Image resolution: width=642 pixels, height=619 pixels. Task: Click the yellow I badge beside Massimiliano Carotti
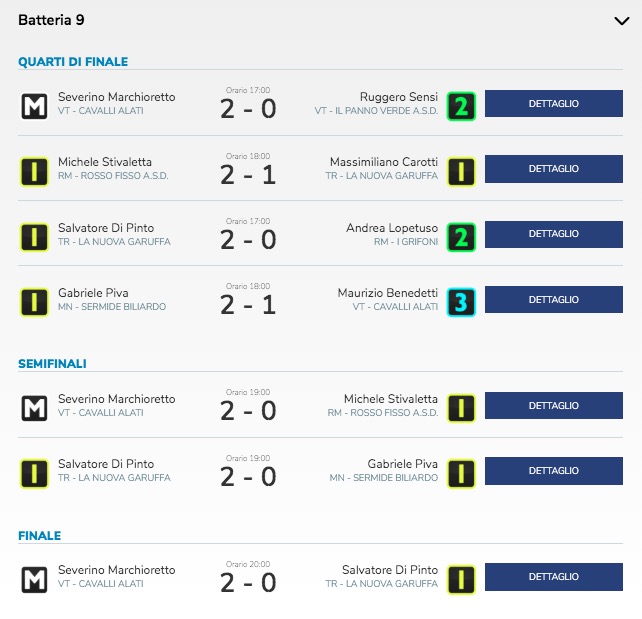(461, 172)
